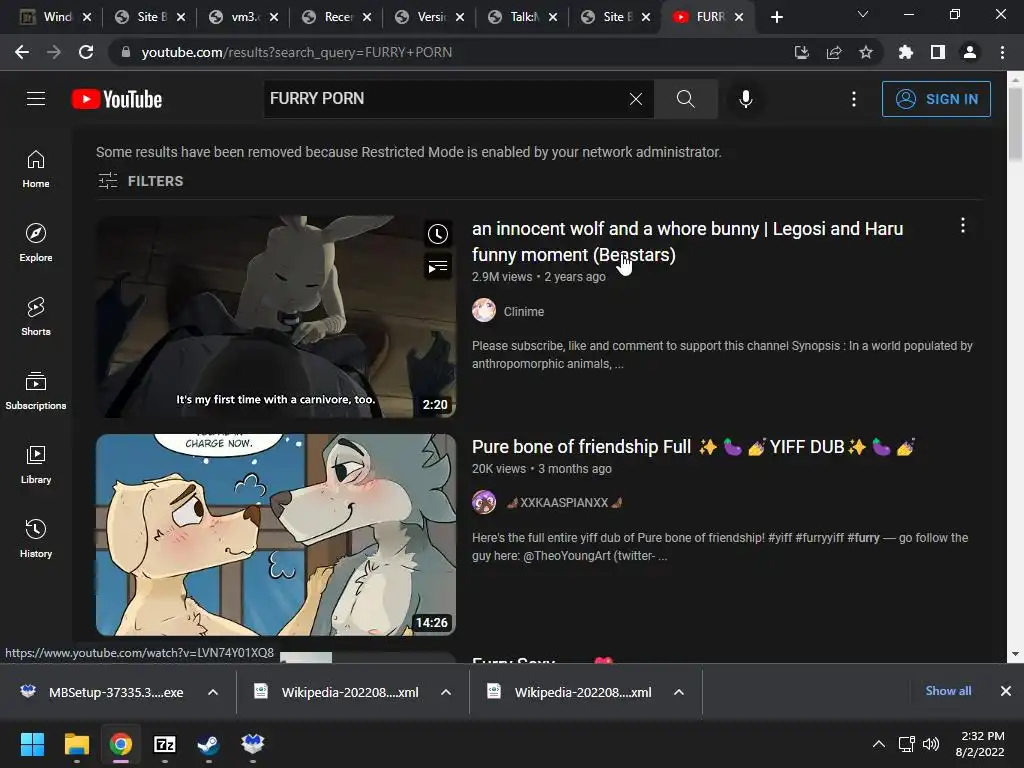Screen dimensions: 1024x768
Task: Open the YouTube hamburger guide menu
Action: tap(36, 99)
